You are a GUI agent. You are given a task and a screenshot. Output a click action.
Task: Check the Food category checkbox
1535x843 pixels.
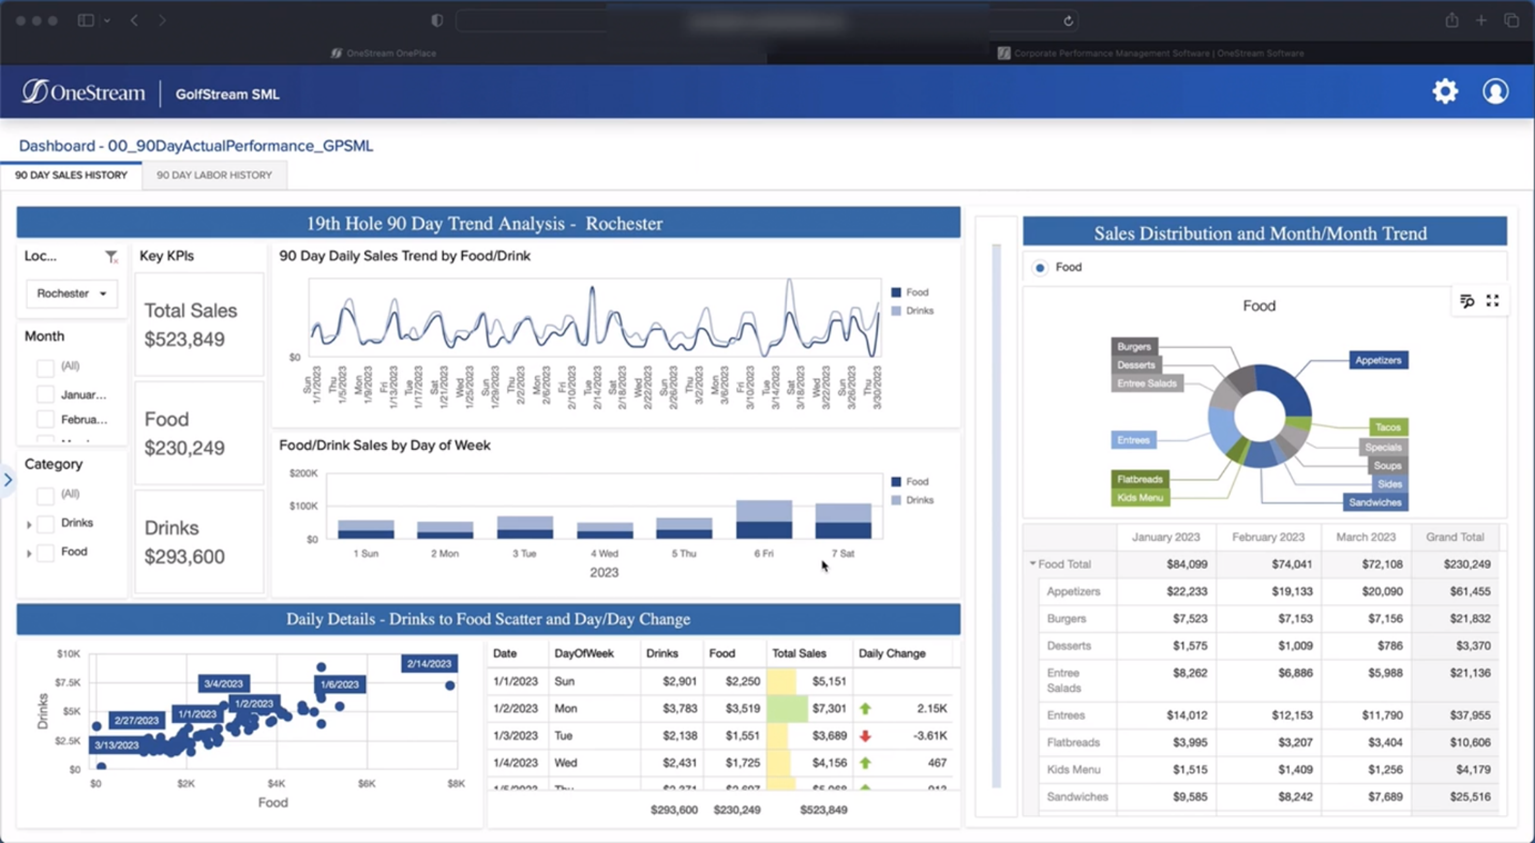click(45, 553)
